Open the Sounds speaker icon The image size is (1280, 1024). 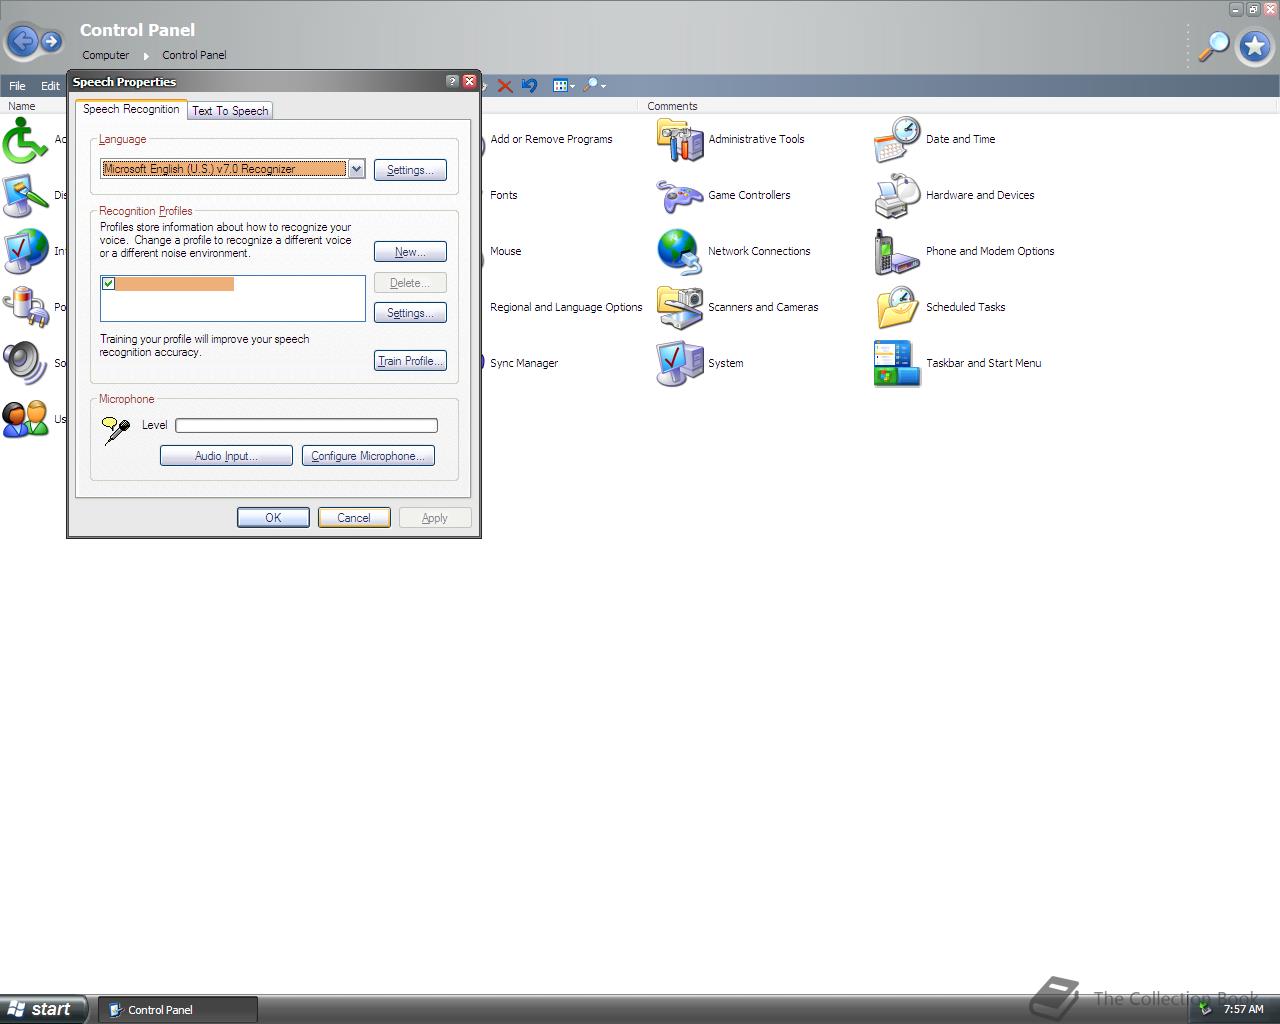(25, 364)
